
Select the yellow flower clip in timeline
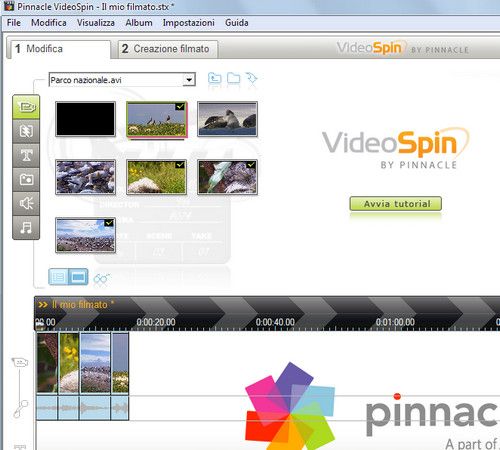coord(69,363)
